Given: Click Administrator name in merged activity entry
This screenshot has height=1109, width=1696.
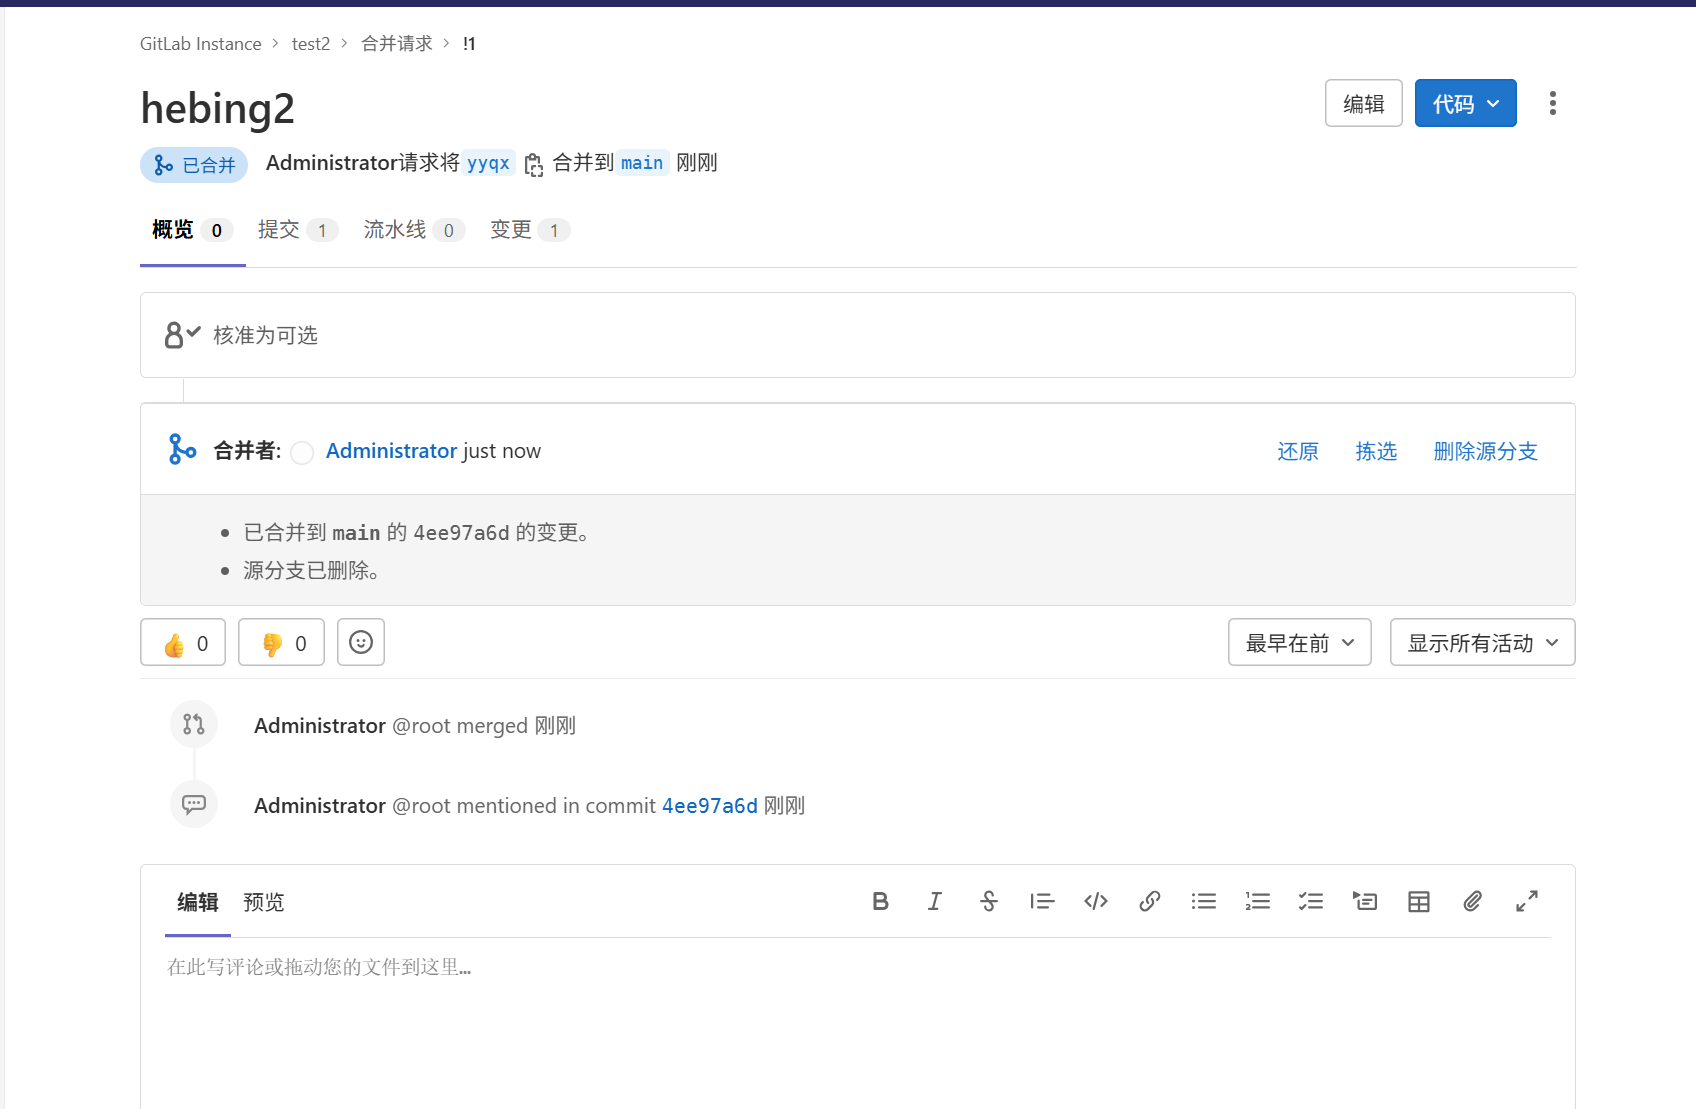Looking at the screenshot, I should click(320, 726).
